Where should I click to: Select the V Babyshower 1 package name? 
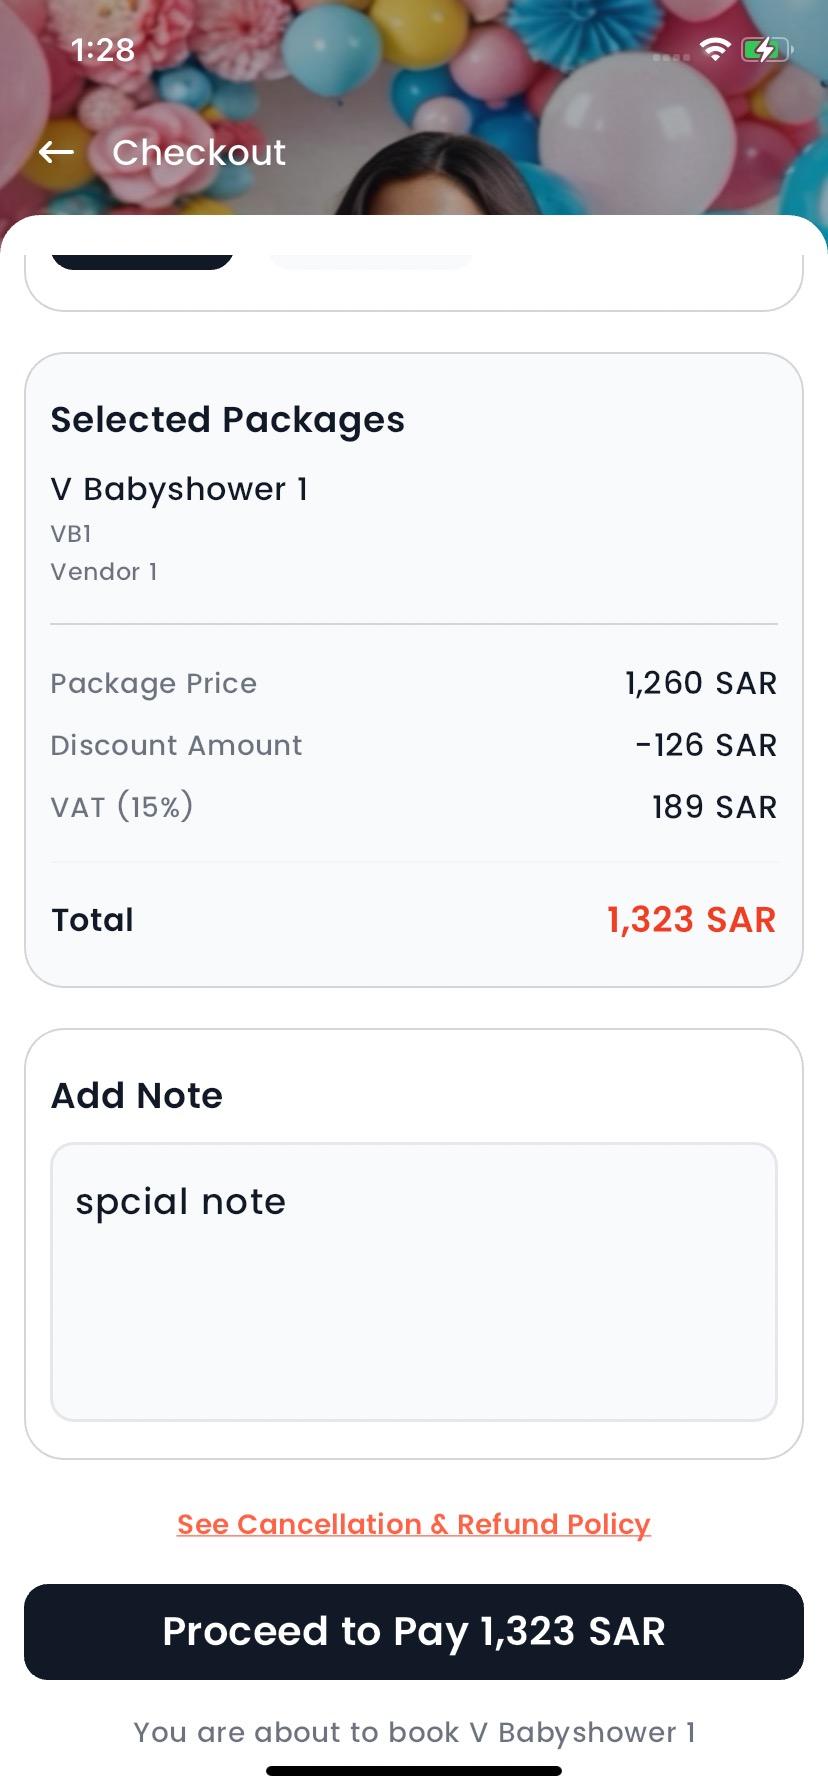[179, 489]
